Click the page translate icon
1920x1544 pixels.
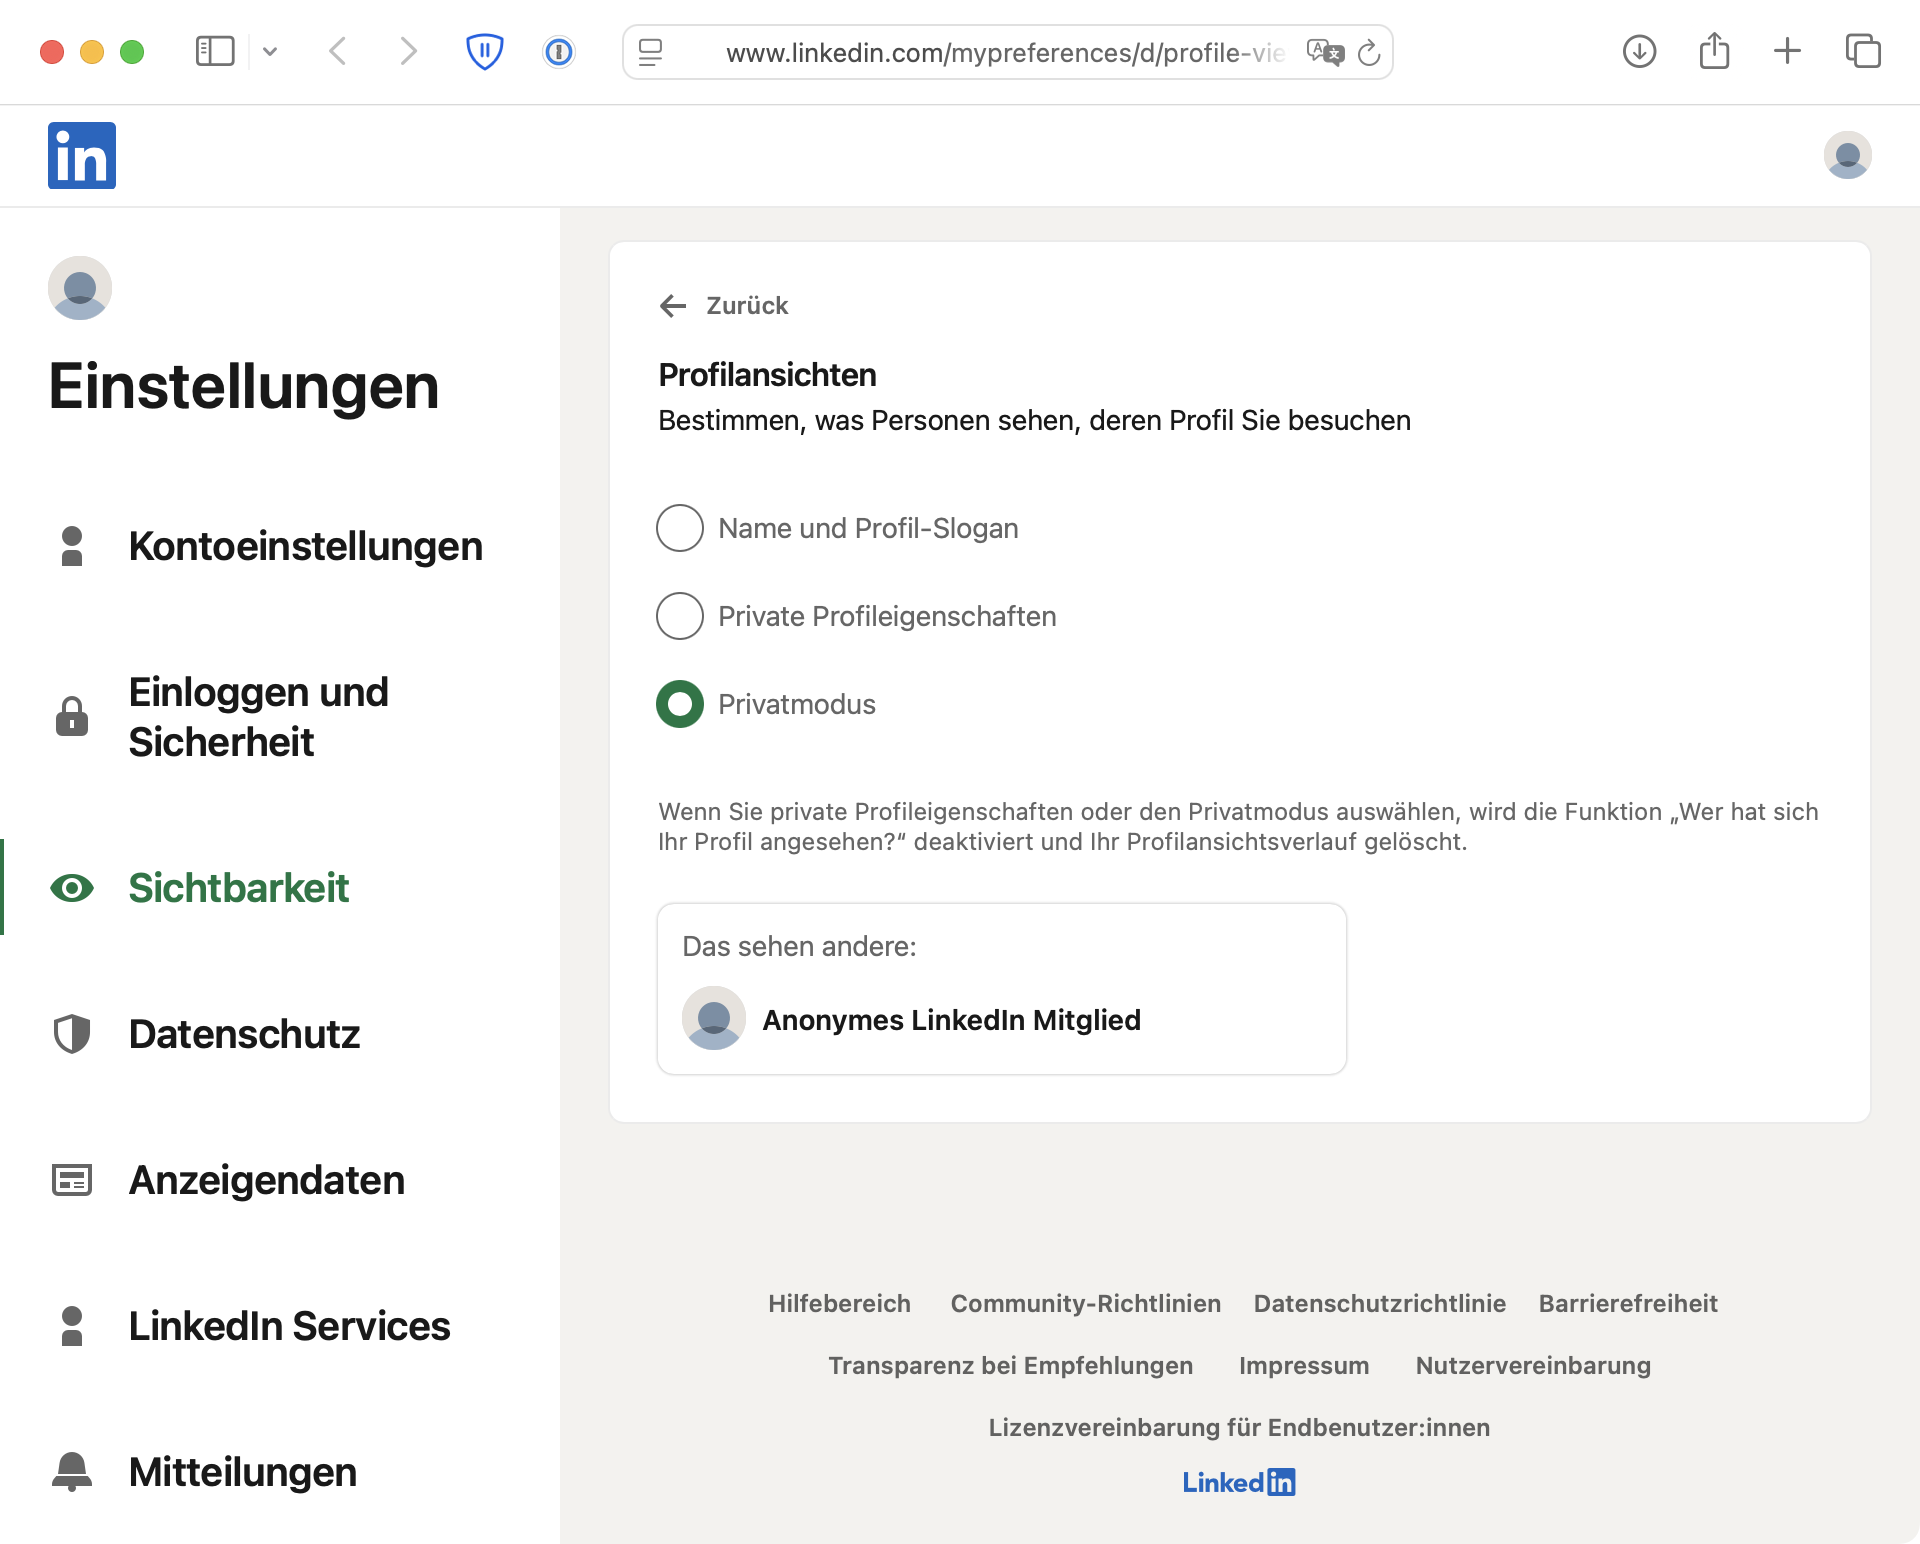1325,52
